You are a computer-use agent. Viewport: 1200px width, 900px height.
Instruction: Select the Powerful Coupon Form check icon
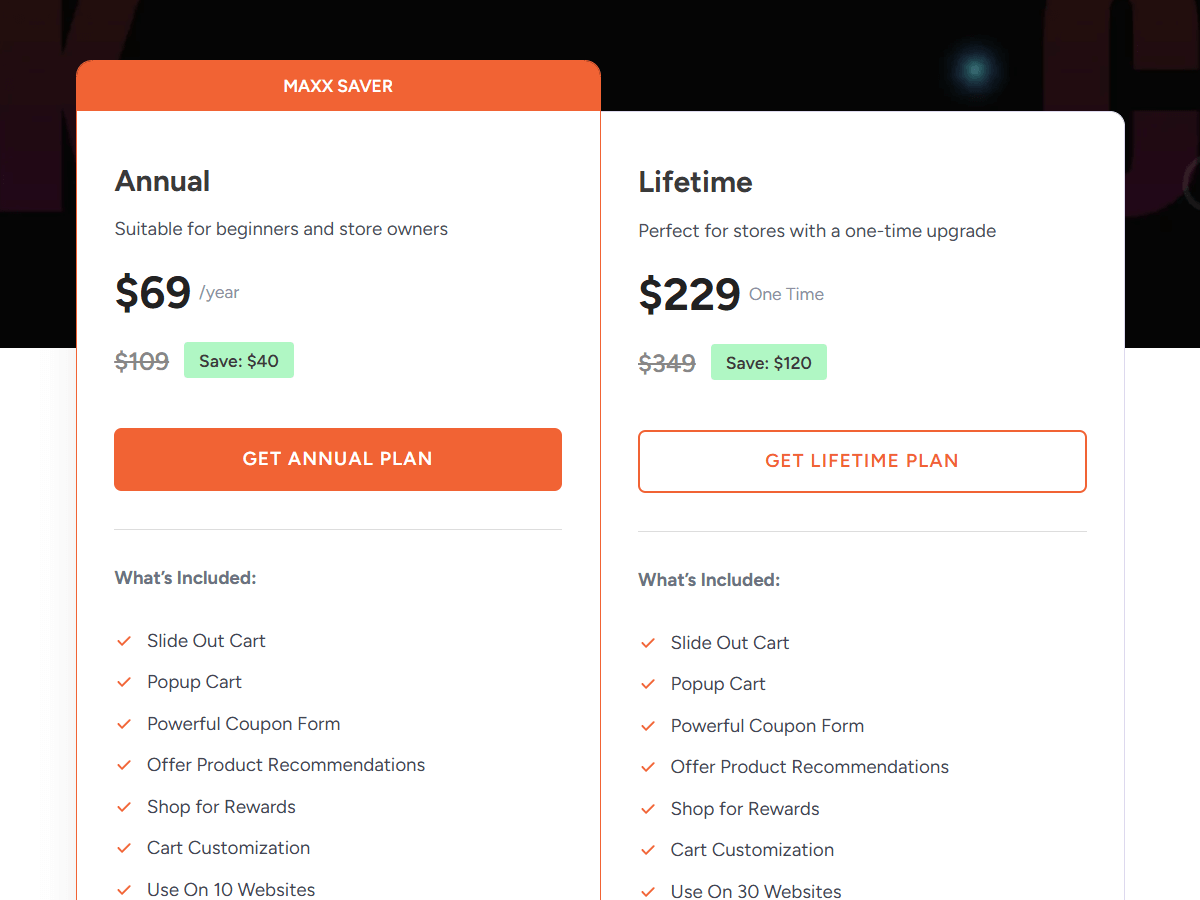124,723
